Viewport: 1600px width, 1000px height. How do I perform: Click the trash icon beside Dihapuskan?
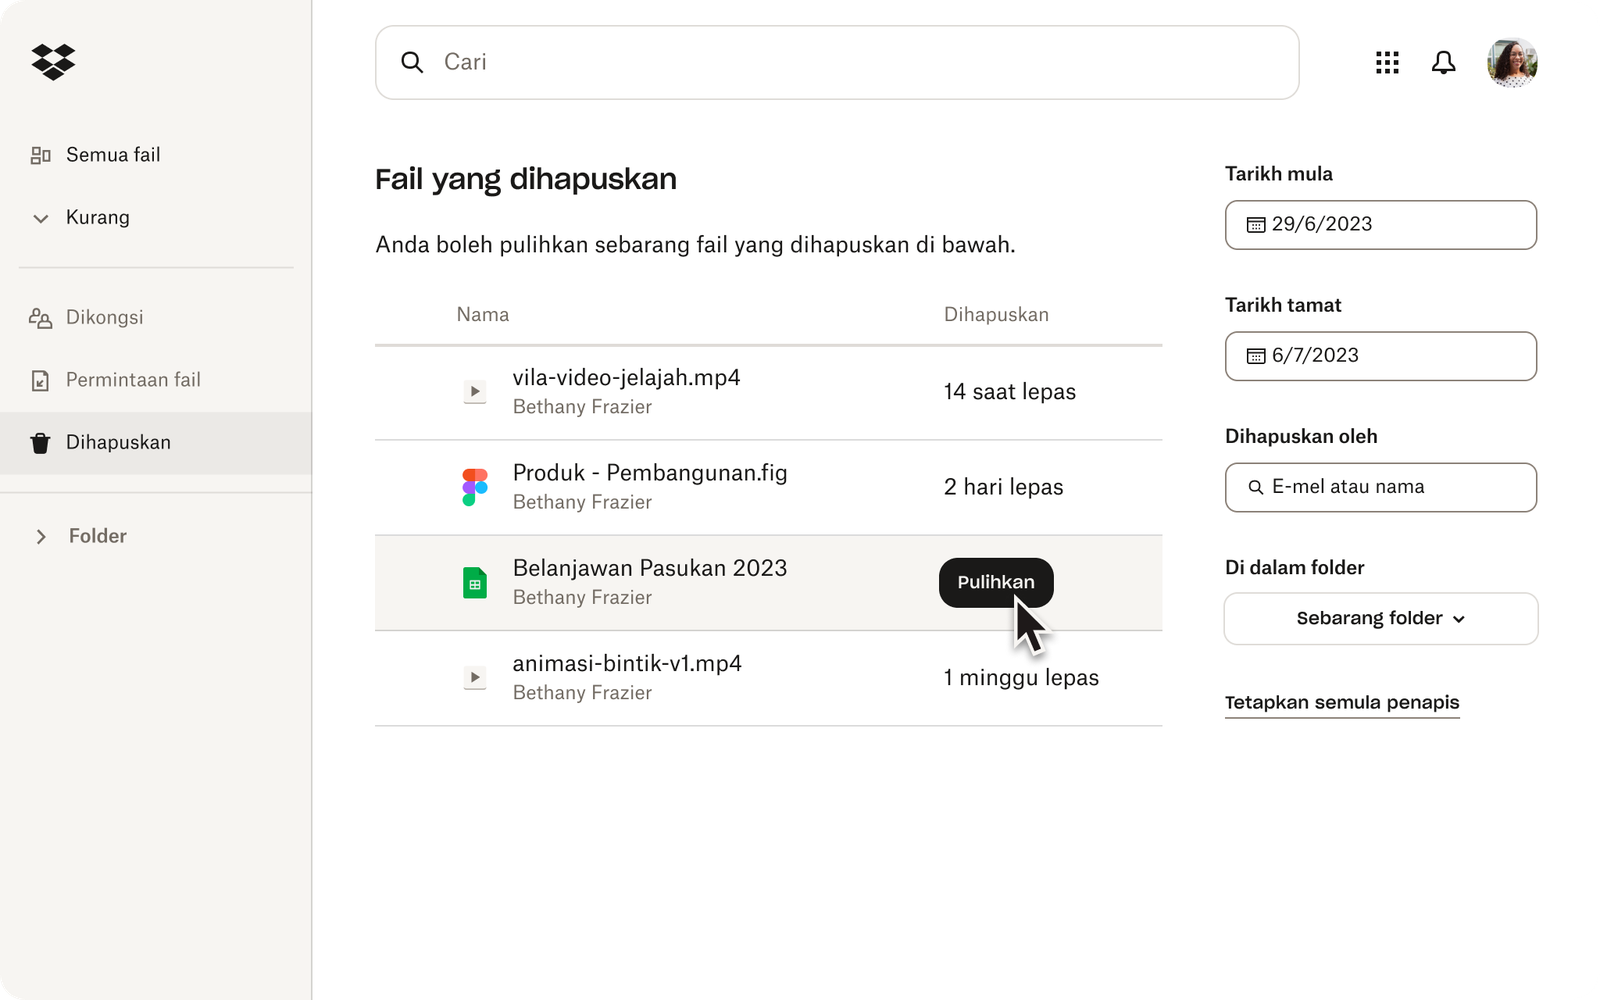pos(40,442)
